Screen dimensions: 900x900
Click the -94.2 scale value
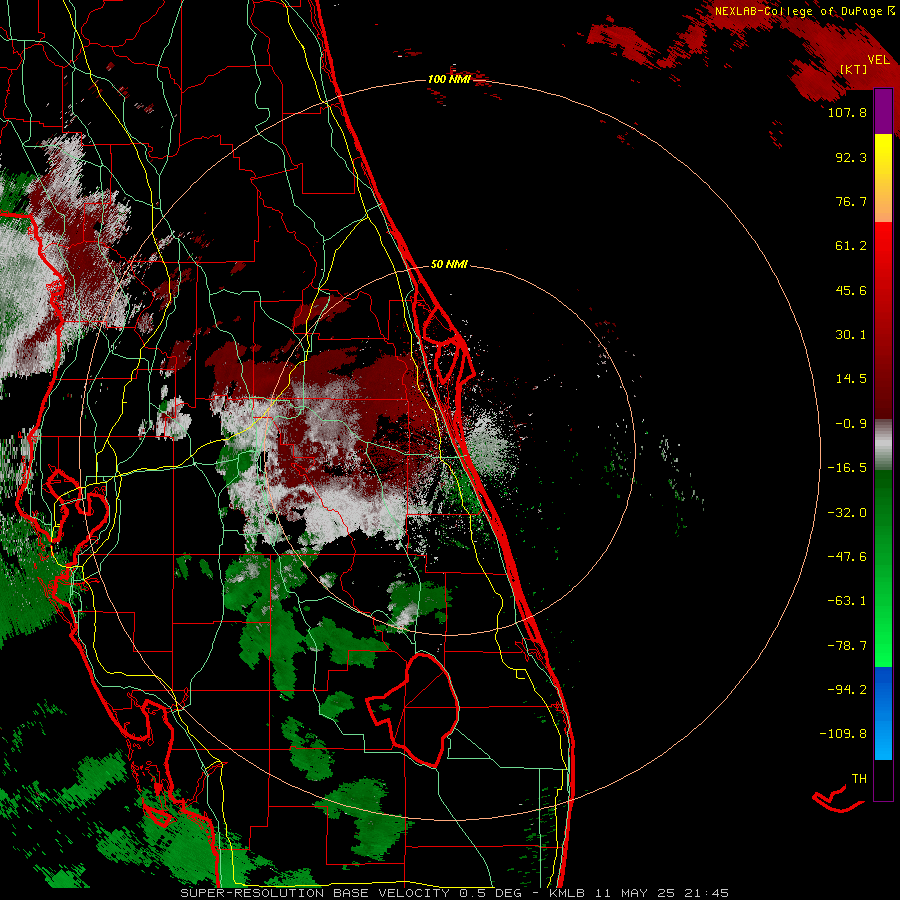click(847, 689)
